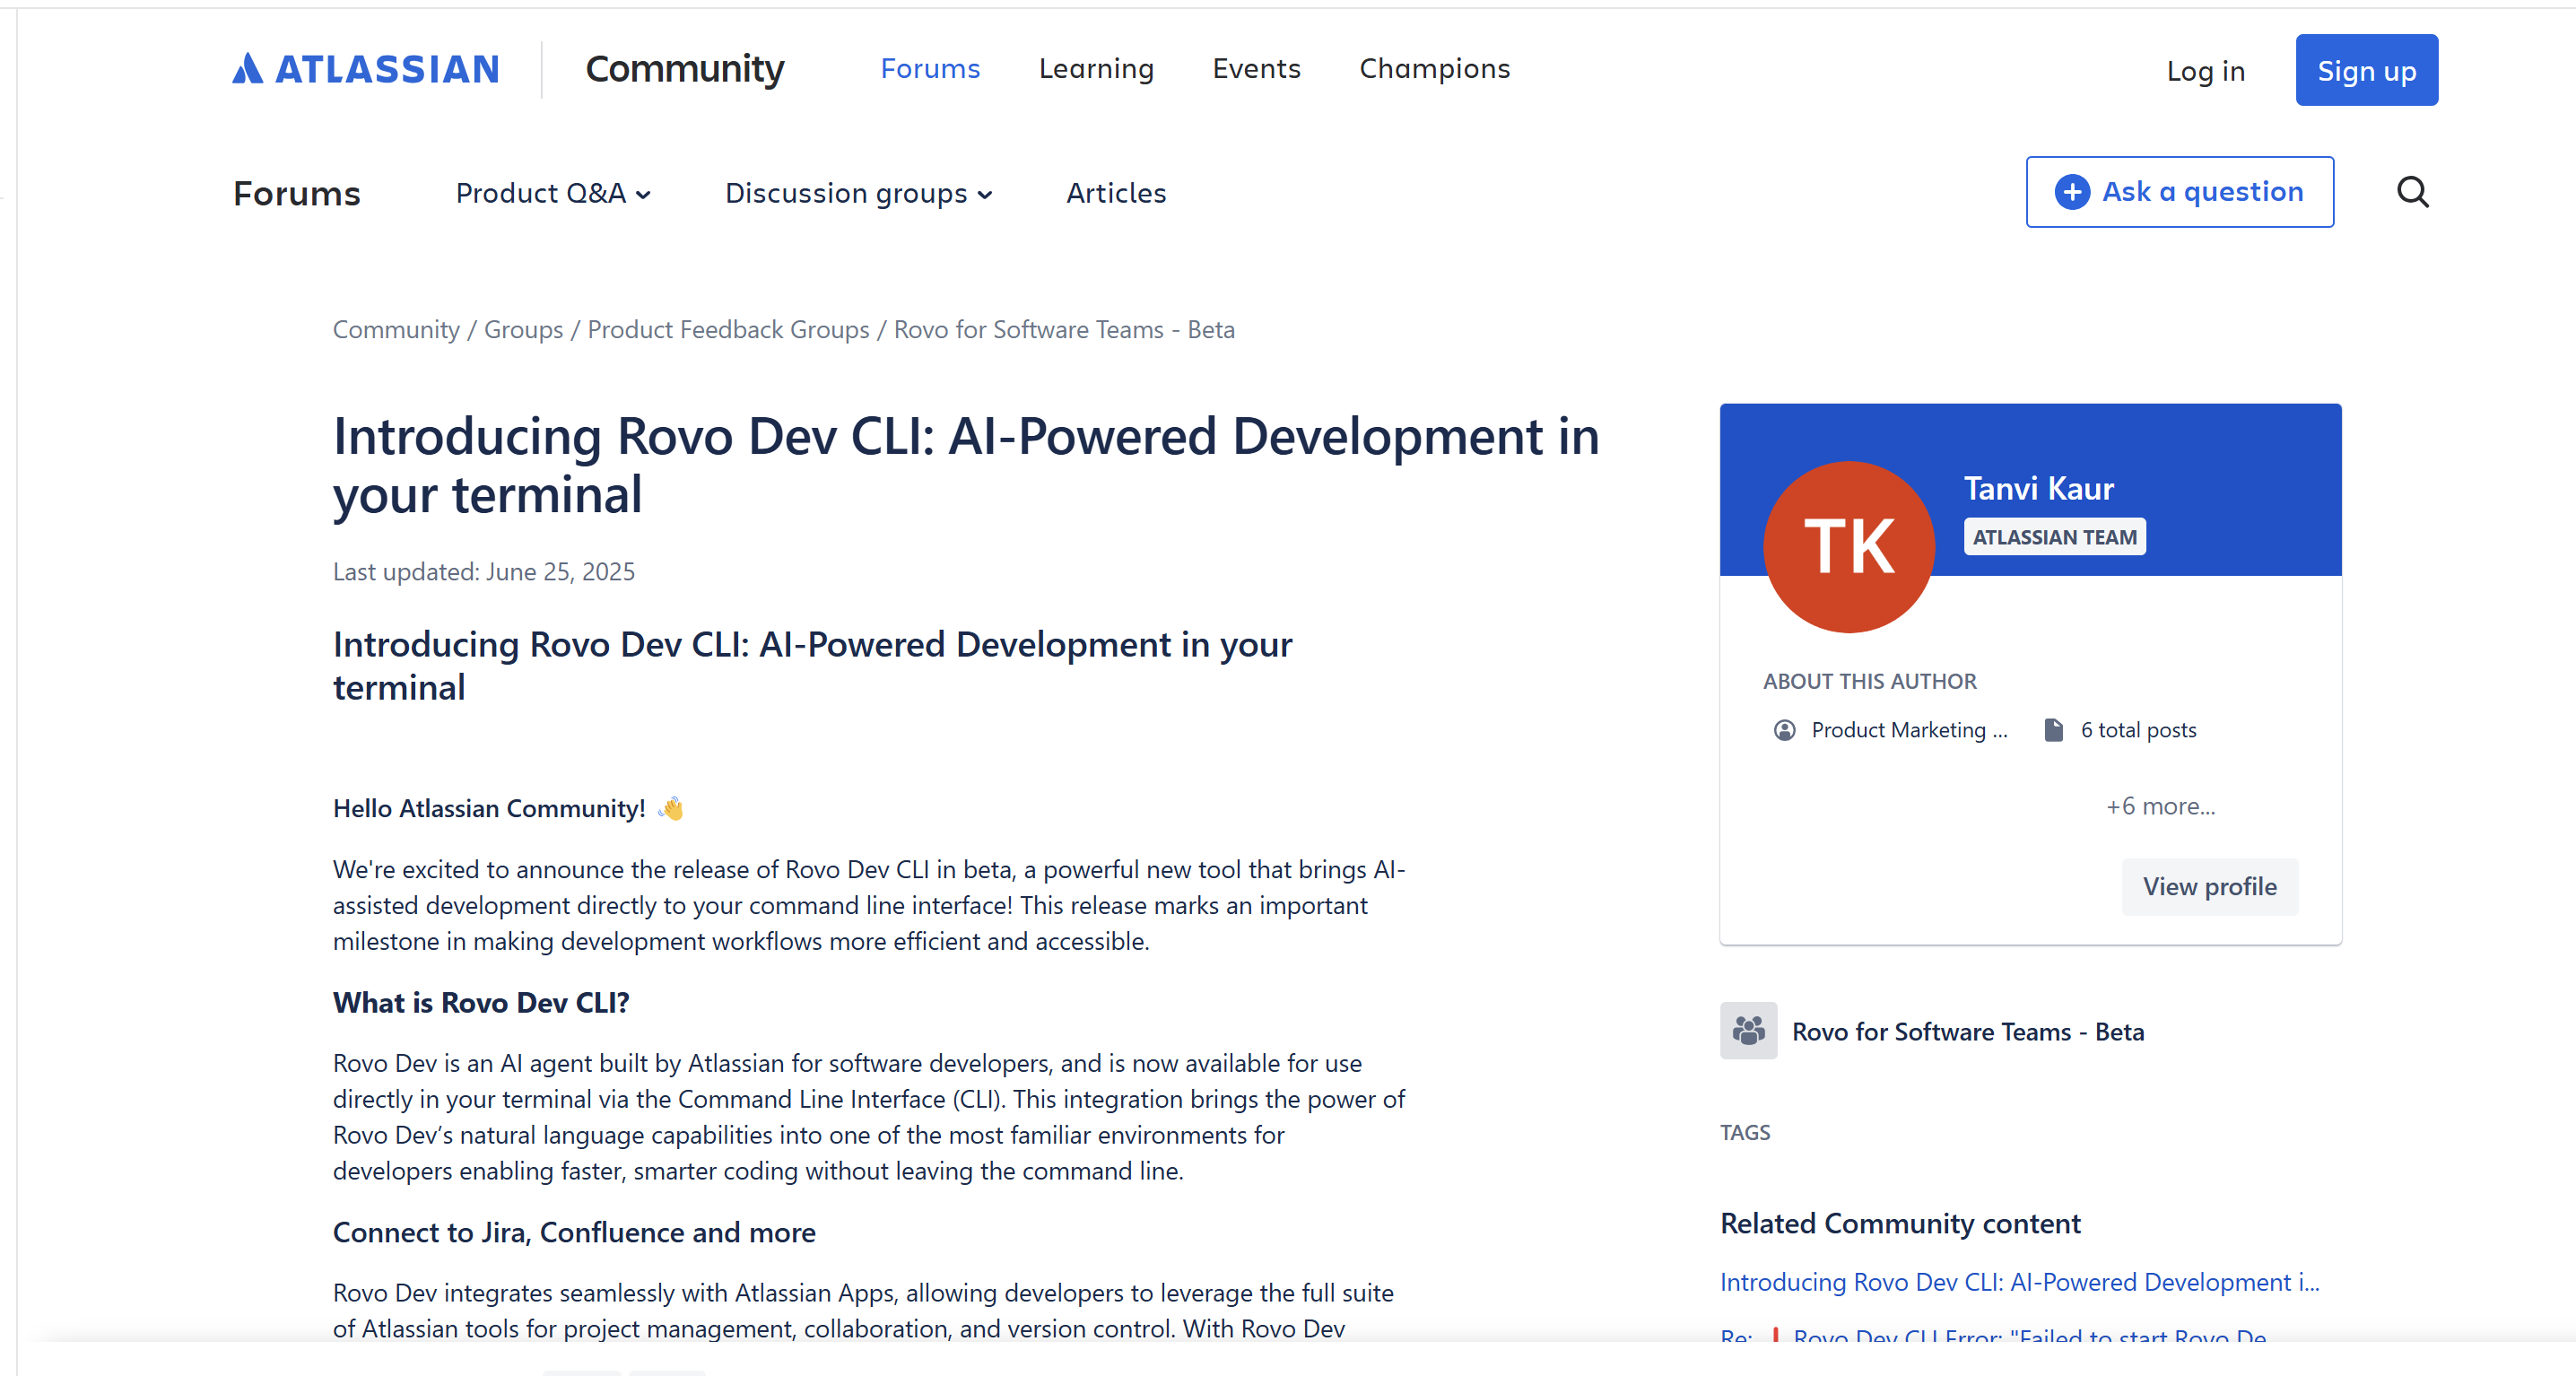Click the person icon beside Product Marketing
Image resolution: width=2576 pixels, height=1376 pixels.
tap(1784, 730)
